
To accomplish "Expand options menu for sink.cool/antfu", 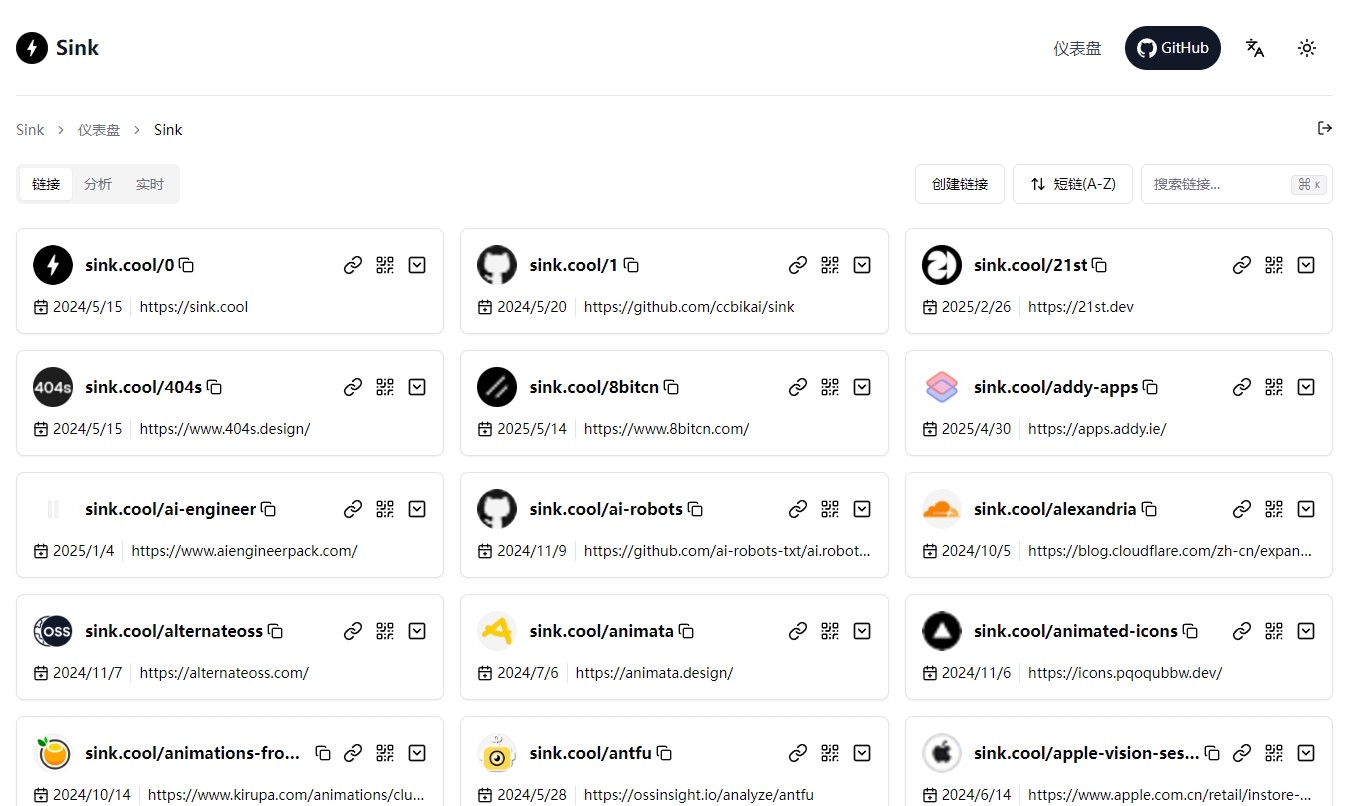I will point(862,753).
